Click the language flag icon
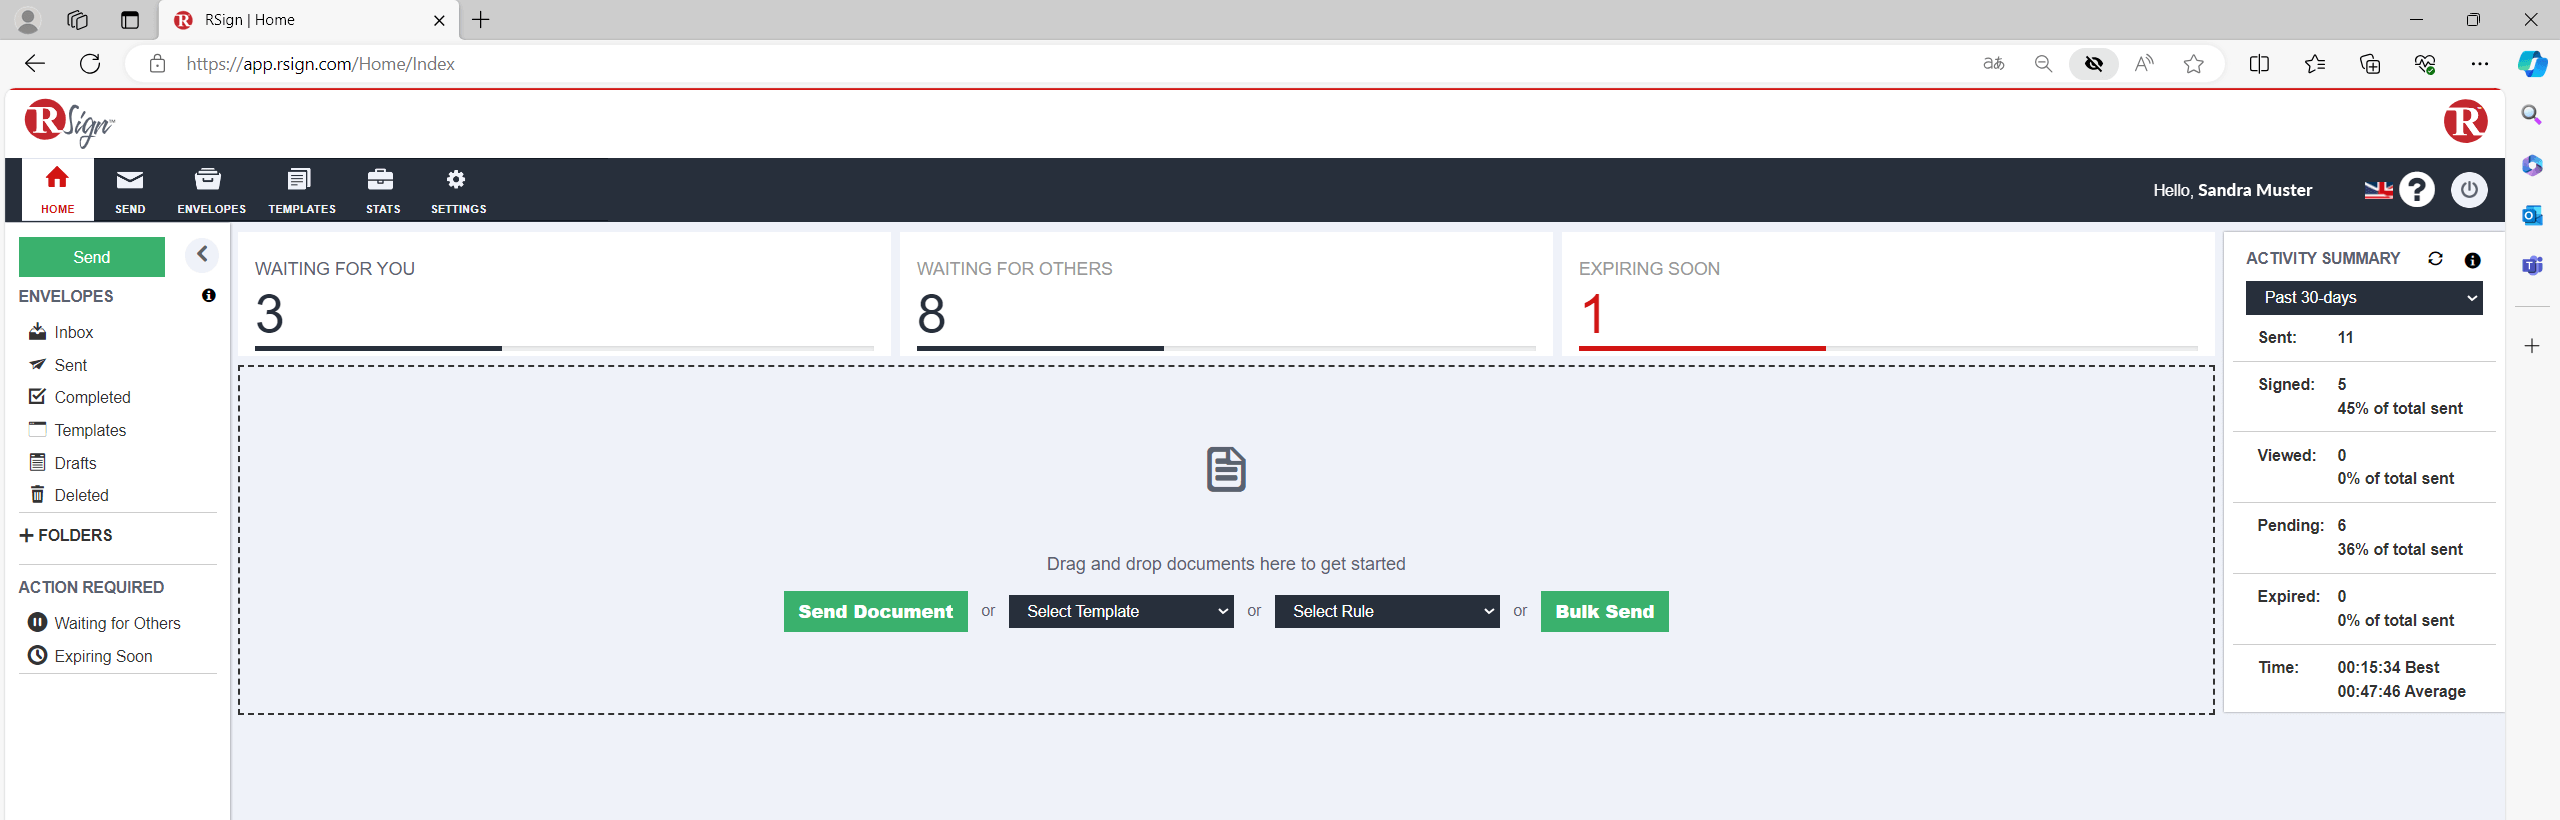This screenshot has width=2560, height=820. 2378,190
